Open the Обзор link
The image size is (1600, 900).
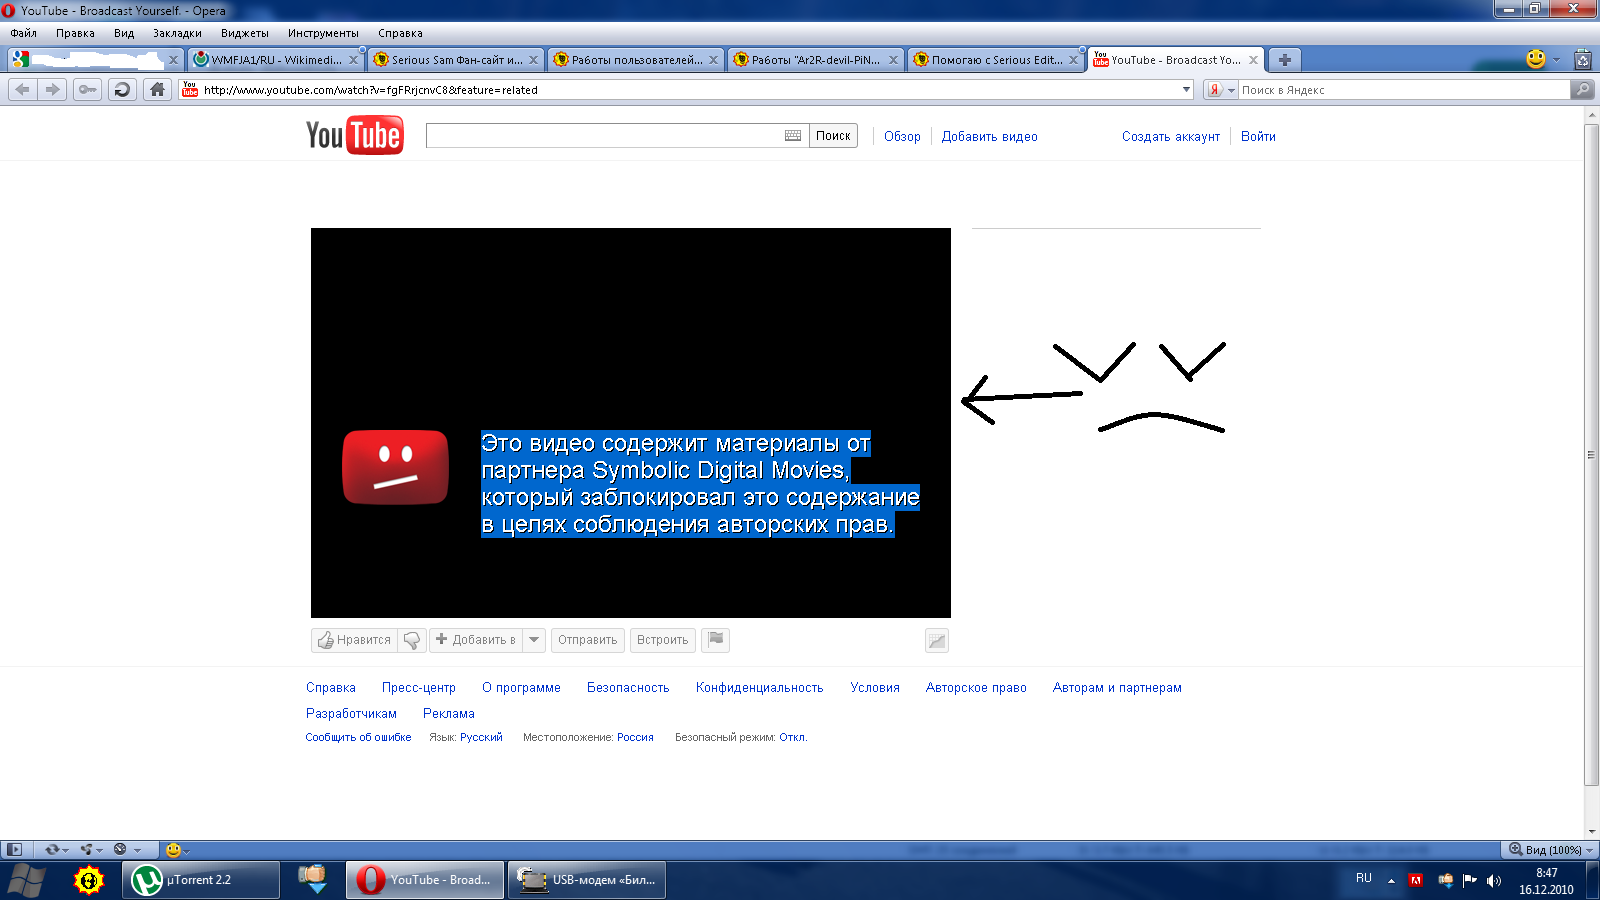[902, 137]
